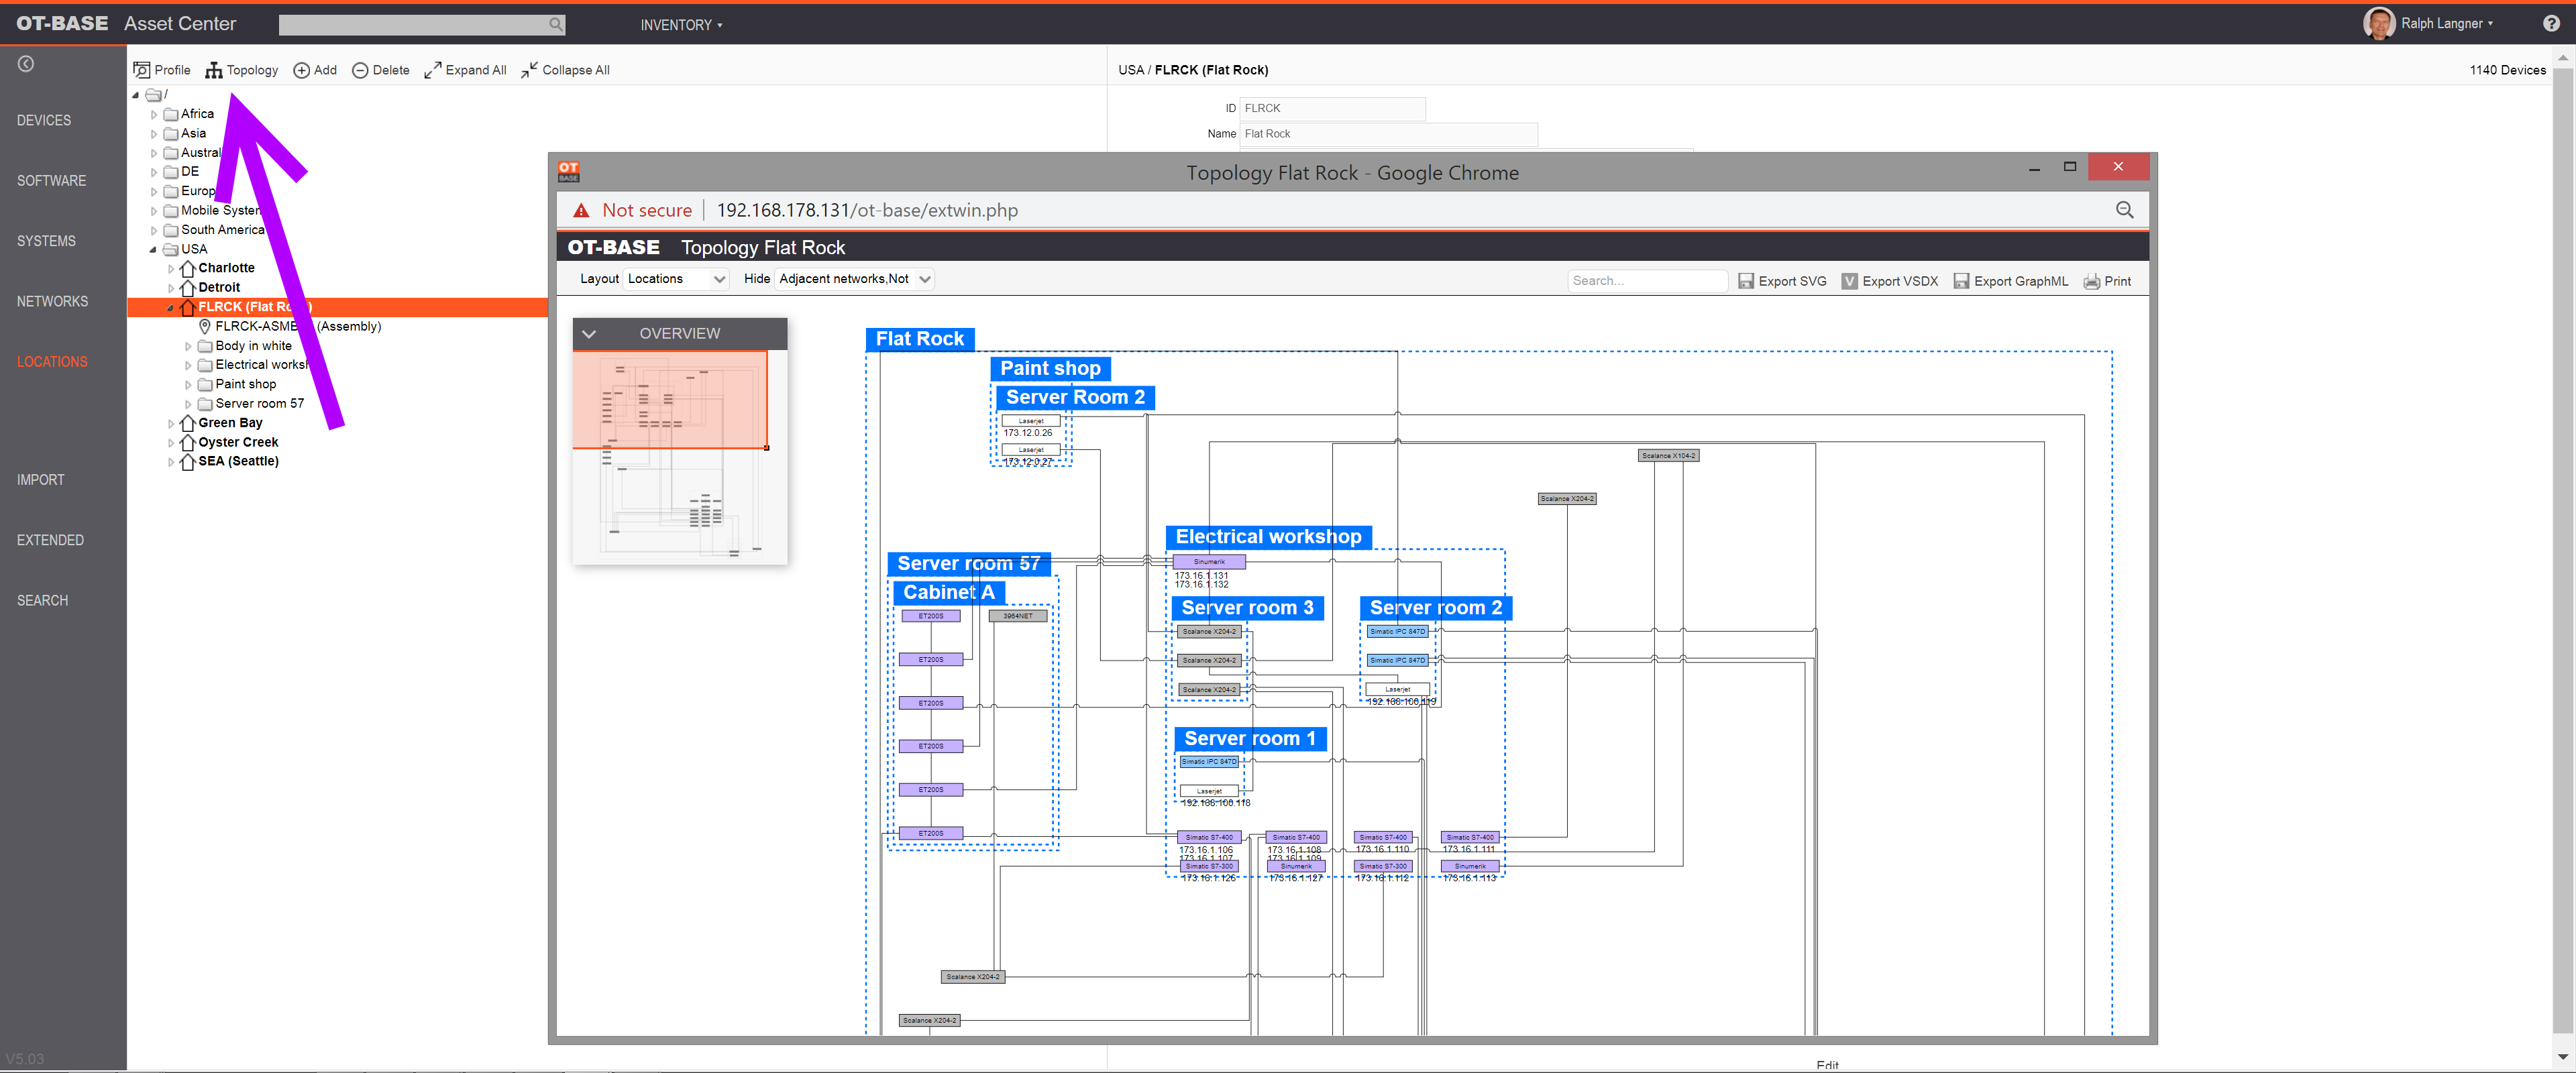
Task: Click the ID field containing FLRCK
Action: coord(1332,108)
